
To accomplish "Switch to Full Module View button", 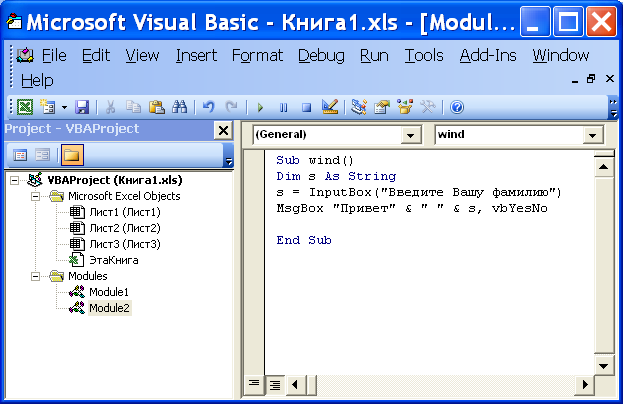I will (x=275, y=384).
